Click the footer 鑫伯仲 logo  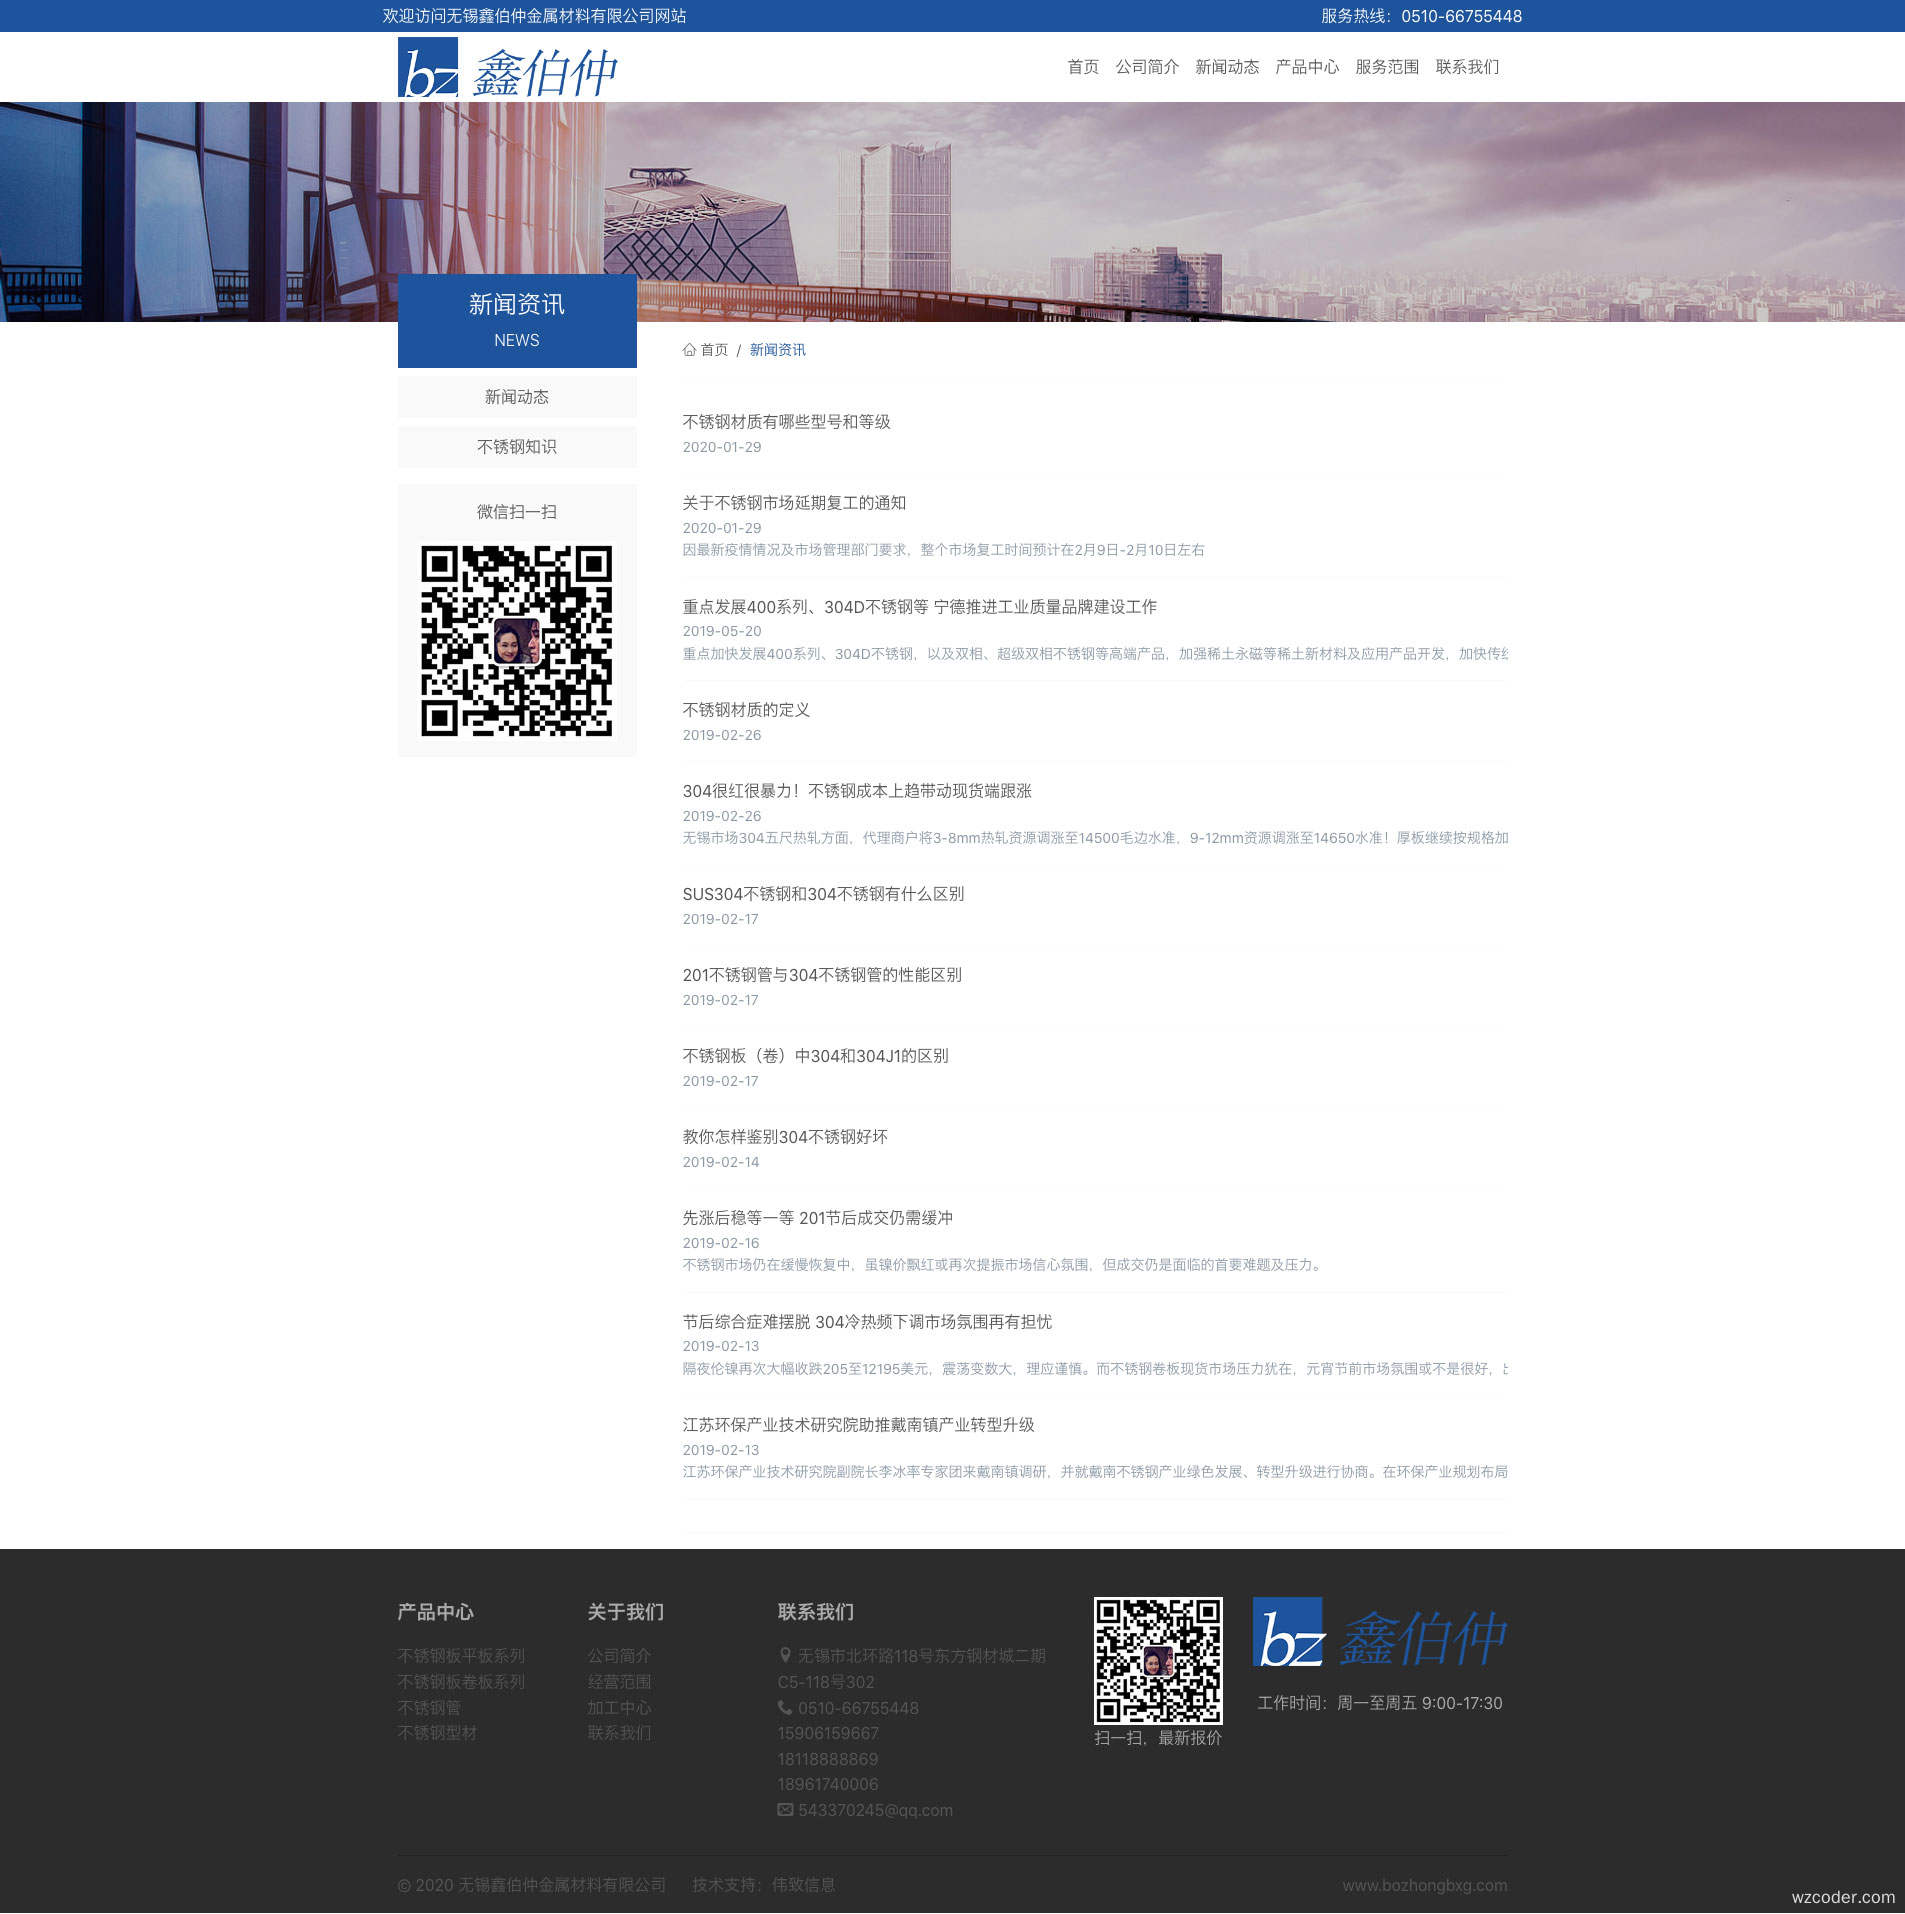pyautogui.click(x=1379, y=1633)
